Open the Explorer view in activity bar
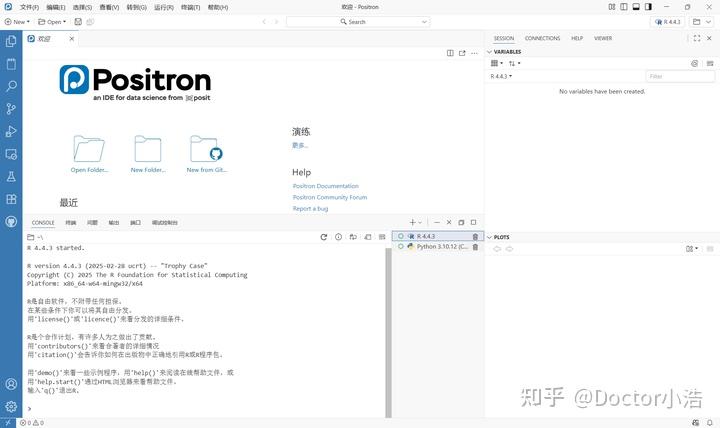This screenshot has height=428, width=720. [x=11, y=41]
